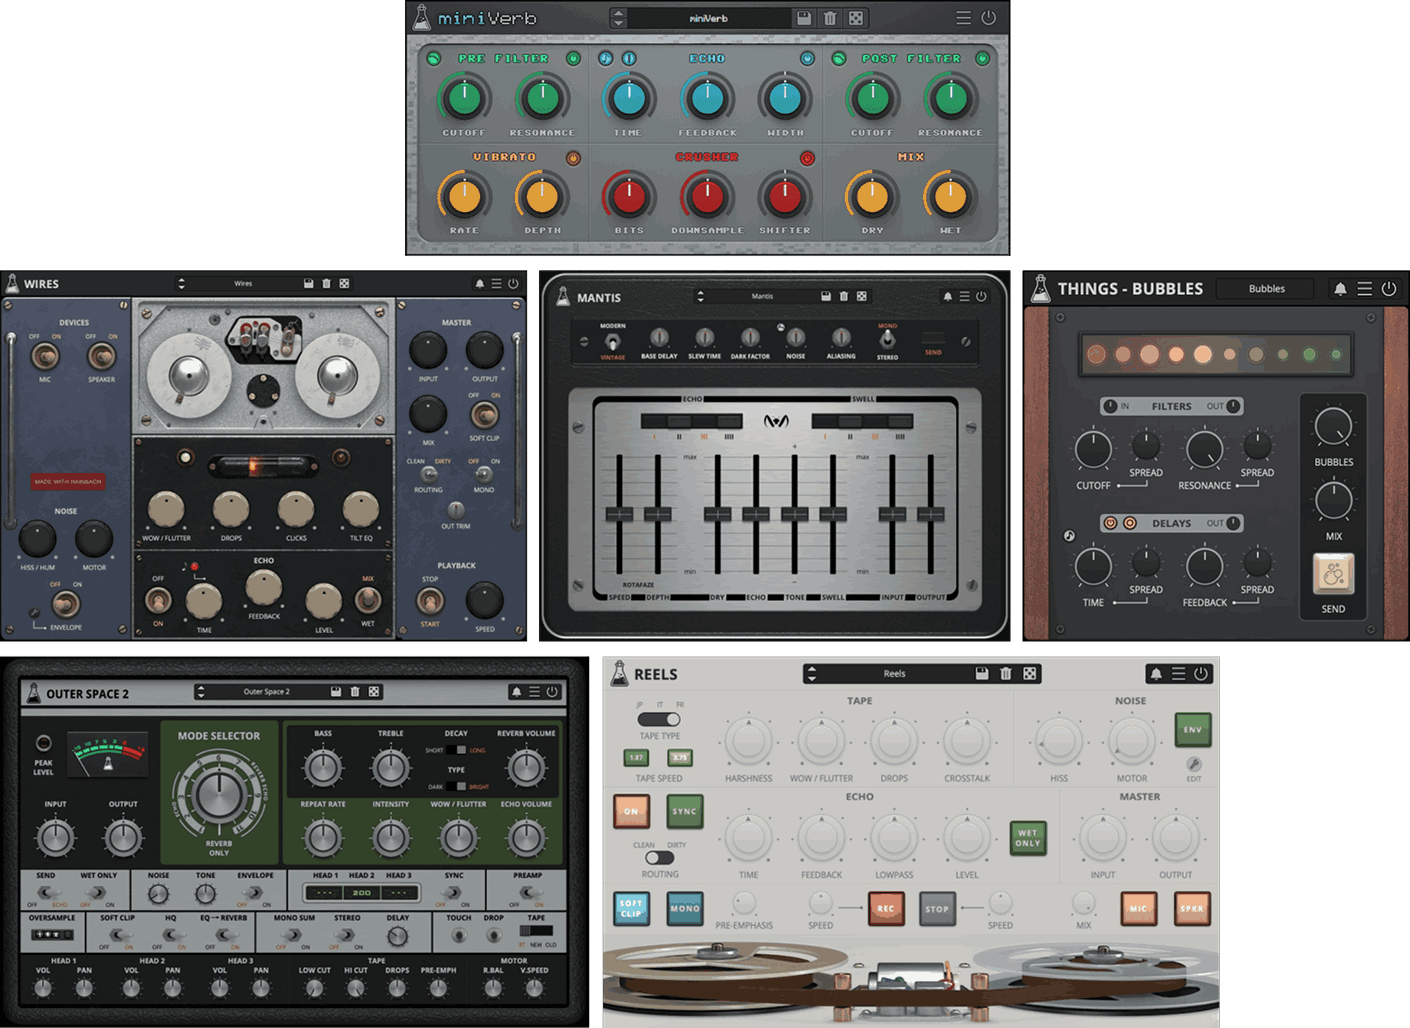Click REC button in Reels

pyautogui.click(x=885, y=909)
